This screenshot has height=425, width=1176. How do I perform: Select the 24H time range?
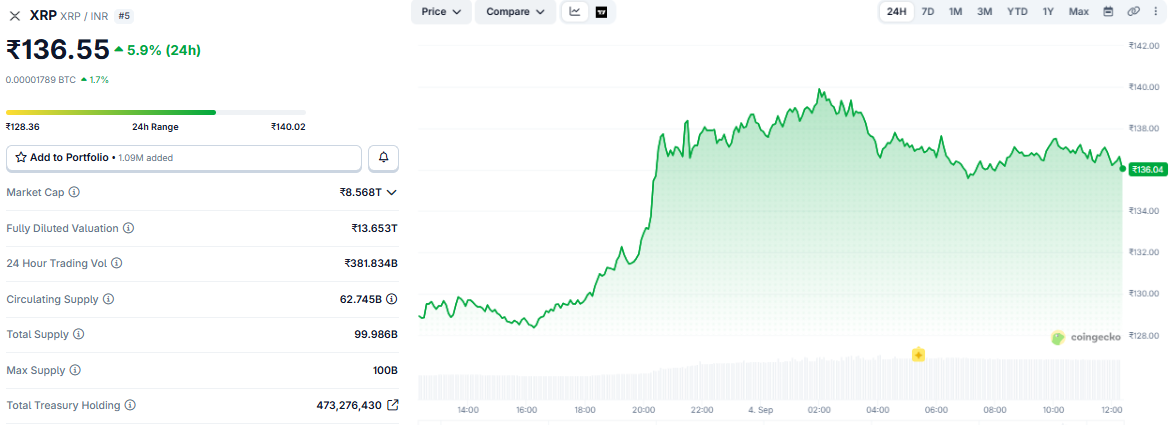(x=896, y=11)
